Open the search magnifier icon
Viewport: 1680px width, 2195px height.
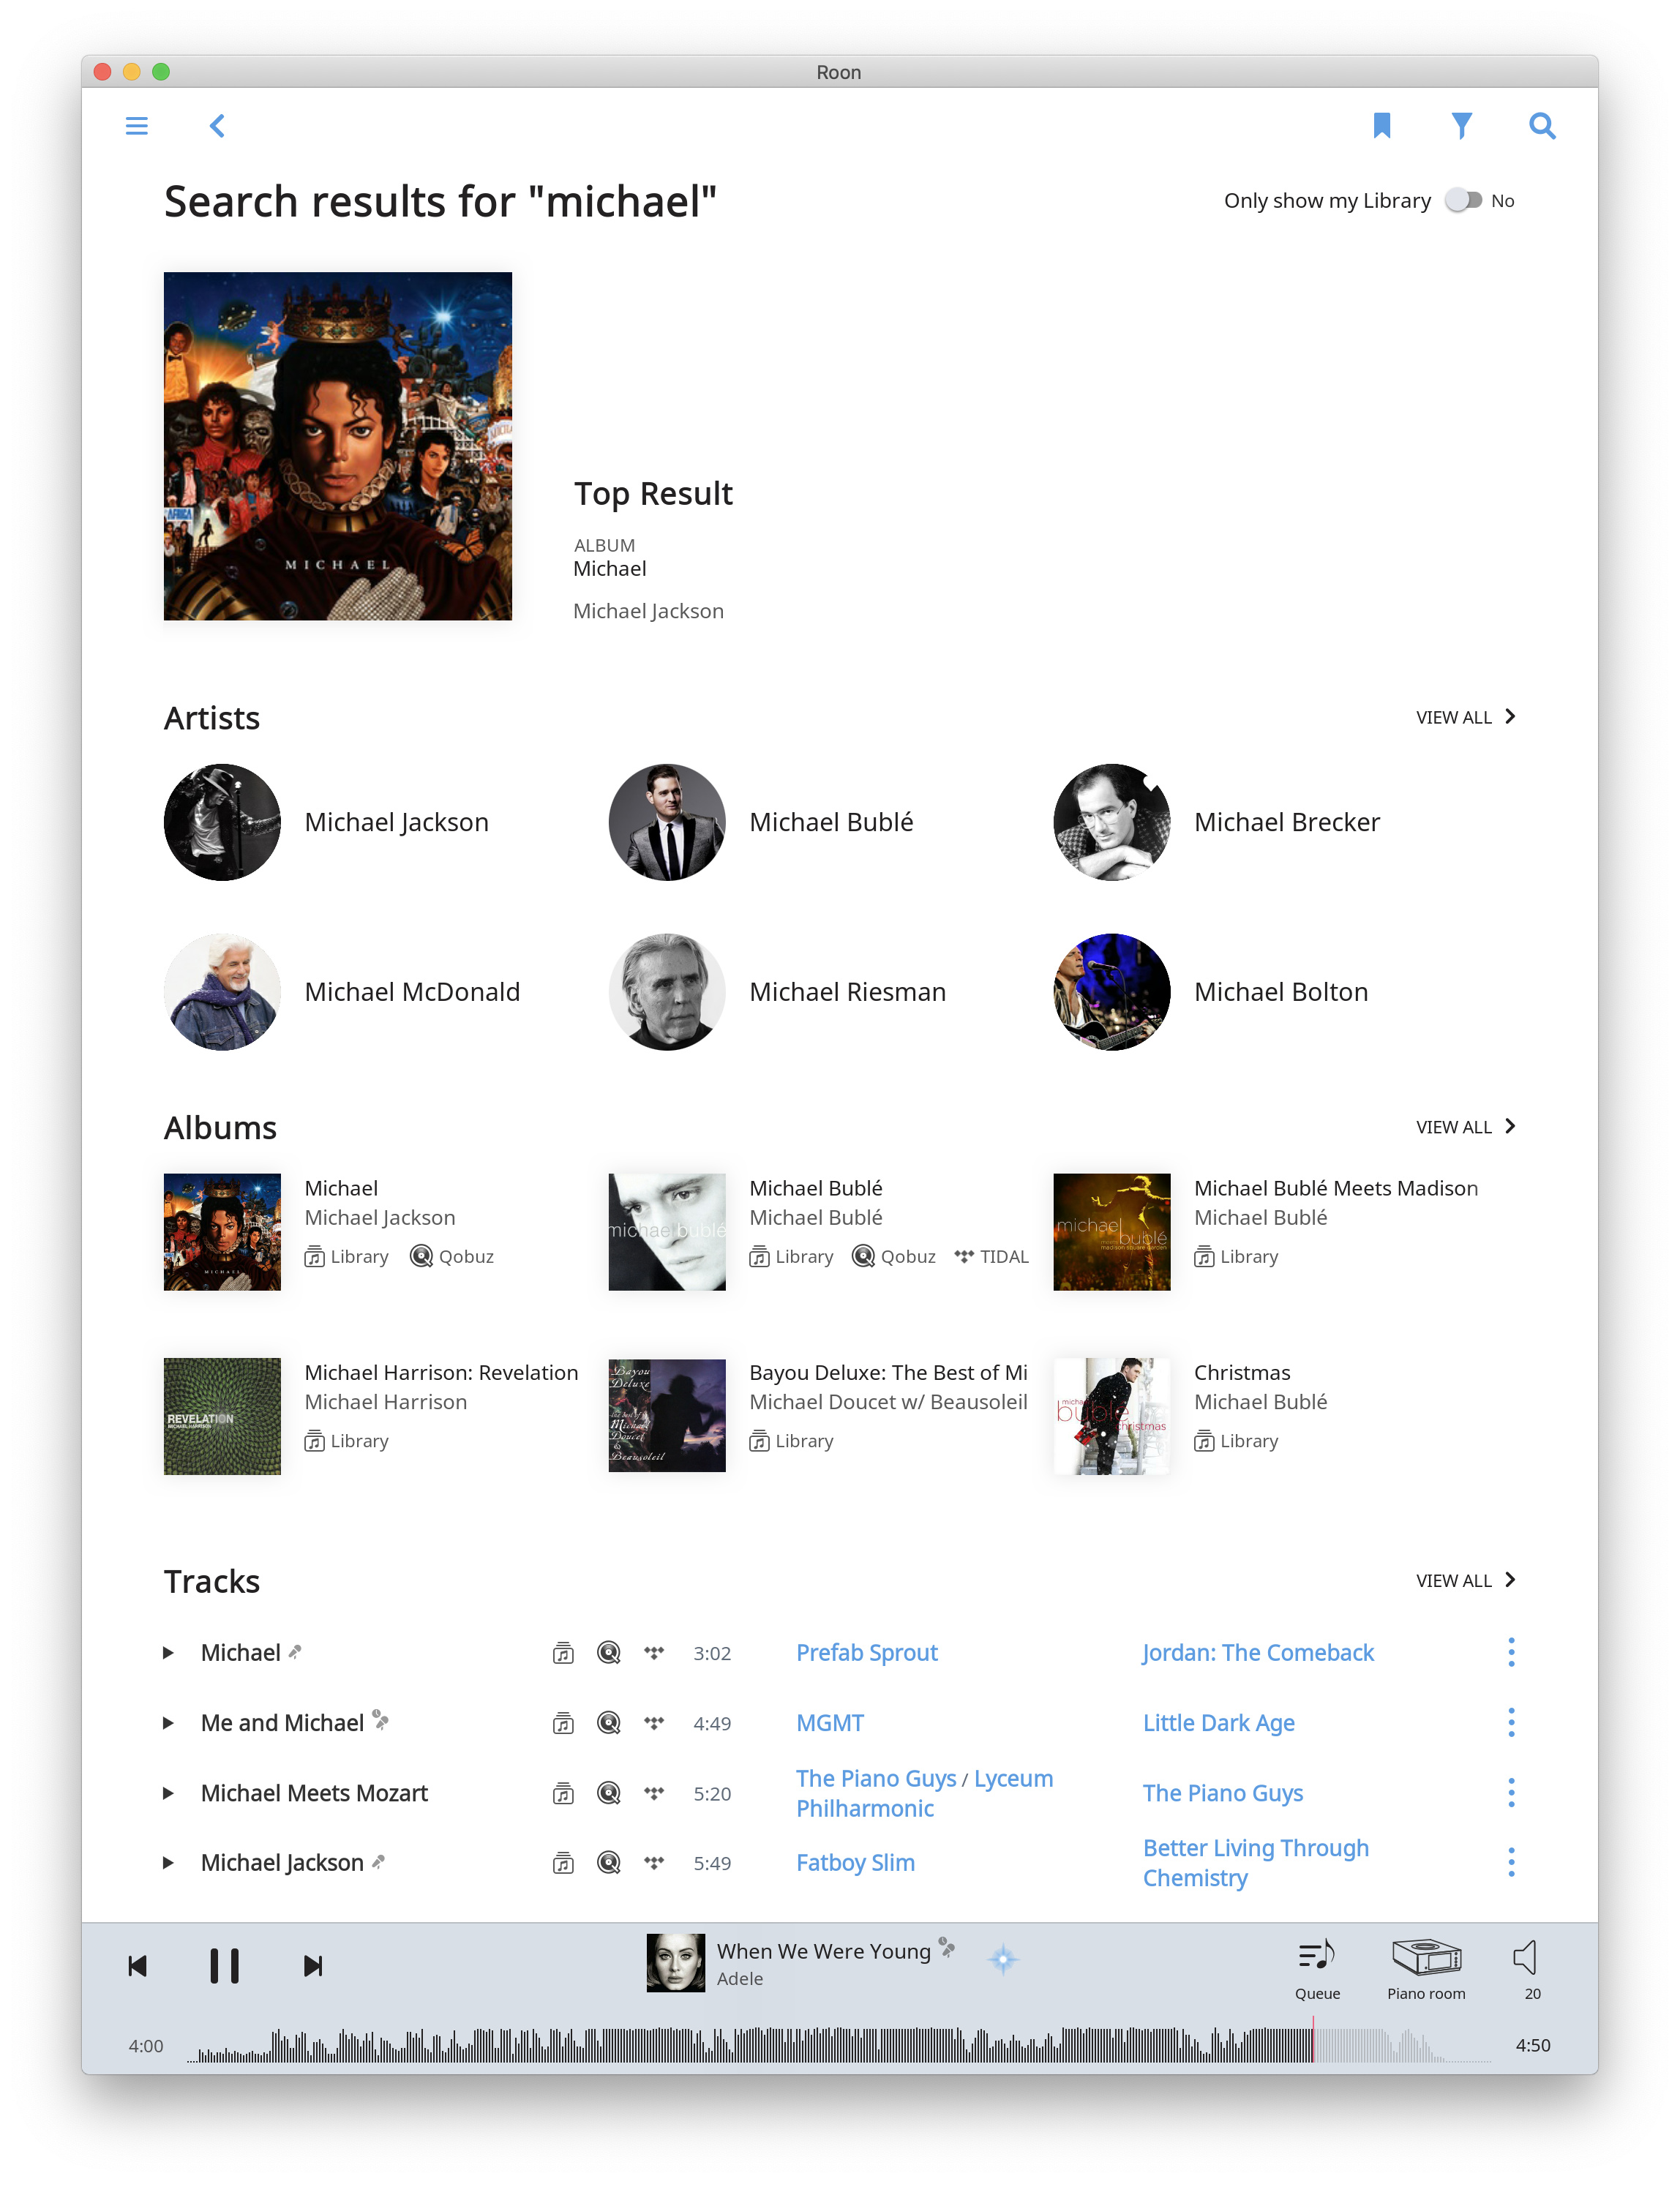tap(1542, 126)
